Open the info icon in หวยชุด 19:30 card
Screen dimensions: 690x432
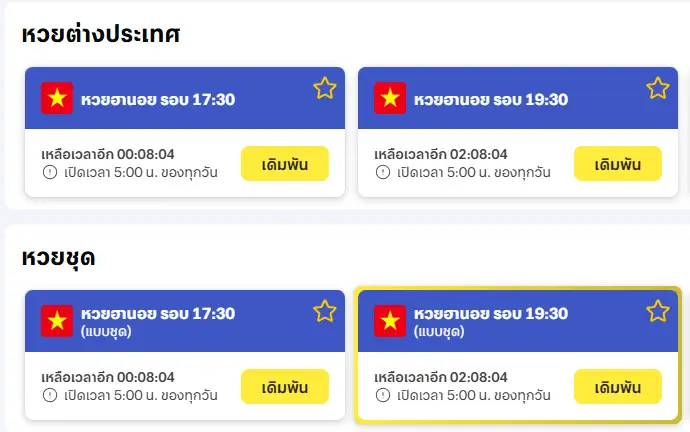click(x=382, y=395)
